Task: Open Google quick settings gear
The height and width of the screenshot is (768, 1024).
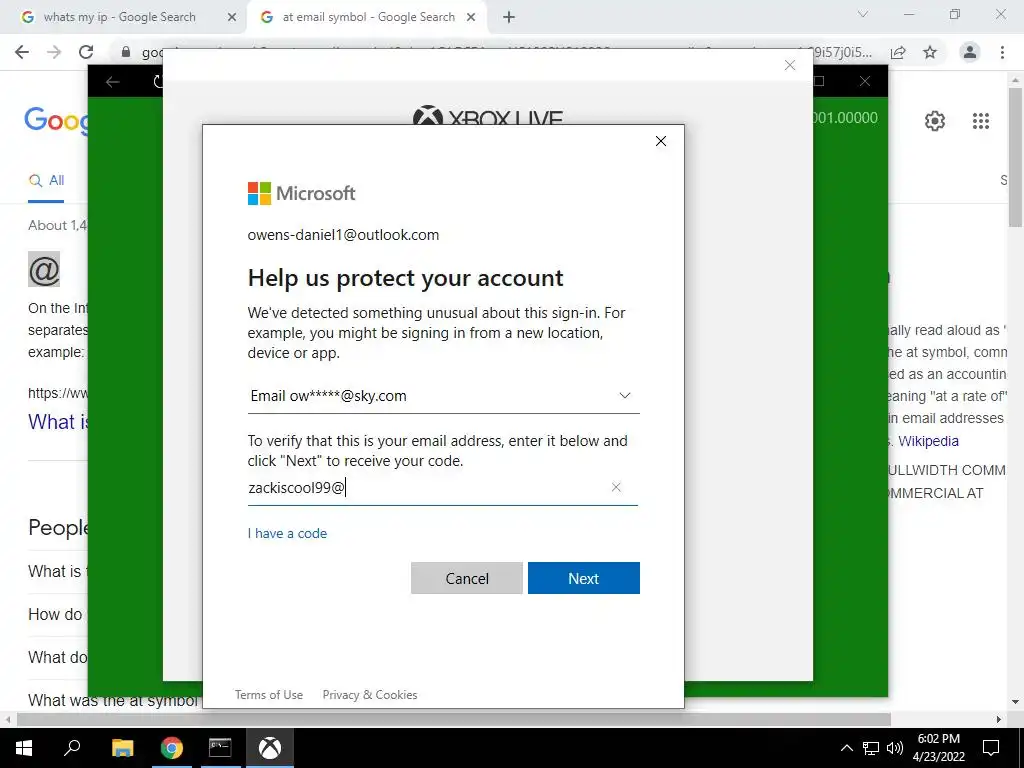Action: point(935,121)
